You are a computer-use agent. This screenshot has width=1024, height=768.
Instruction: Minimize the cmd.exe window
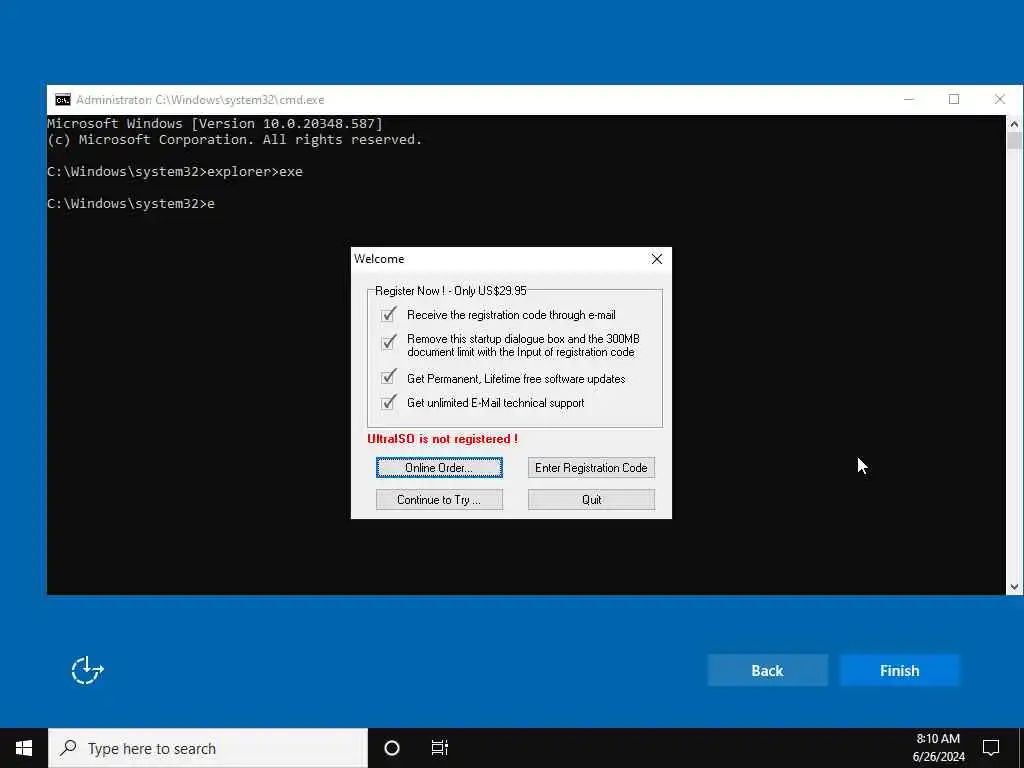909,99
